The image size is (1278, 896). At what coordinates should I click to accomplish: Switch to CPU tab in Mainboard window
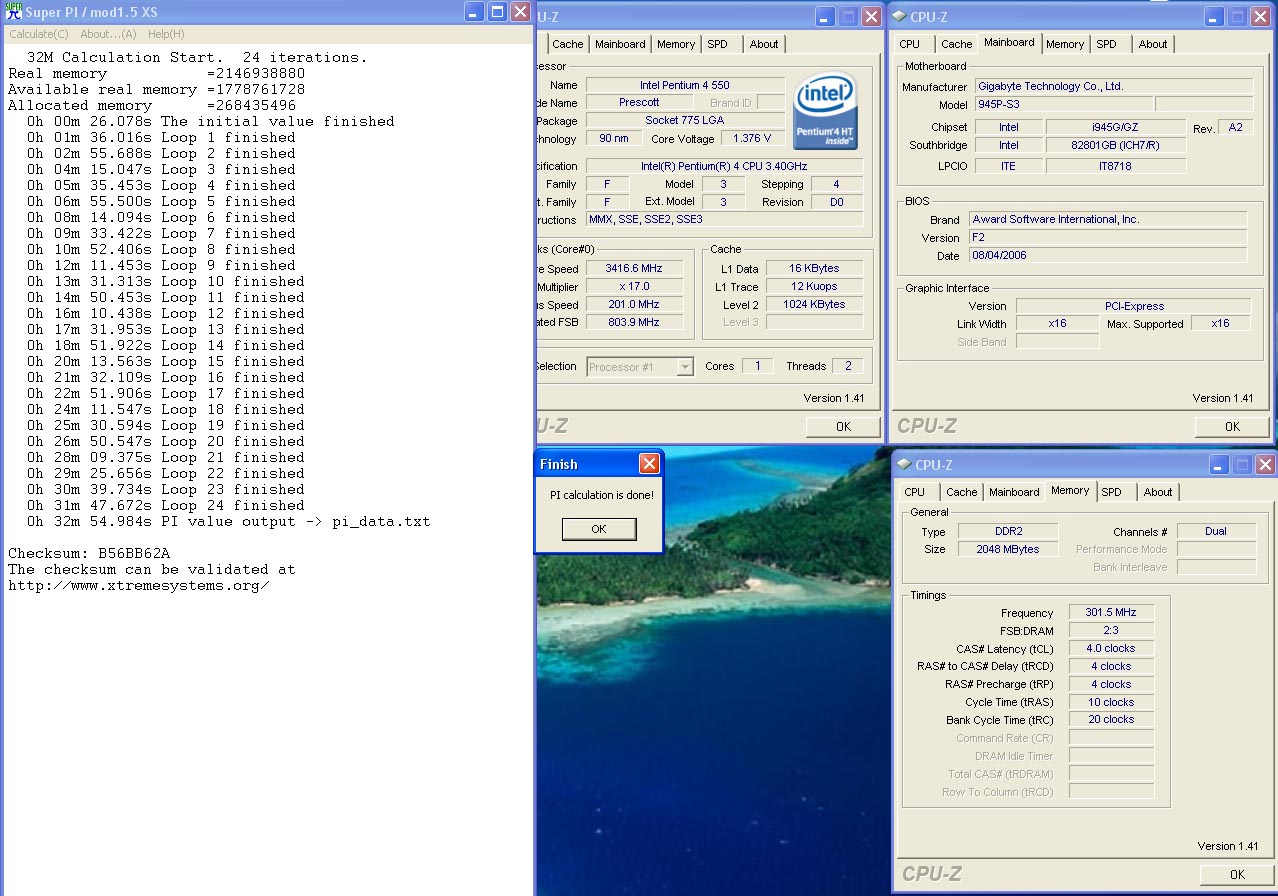pos(910,44)
